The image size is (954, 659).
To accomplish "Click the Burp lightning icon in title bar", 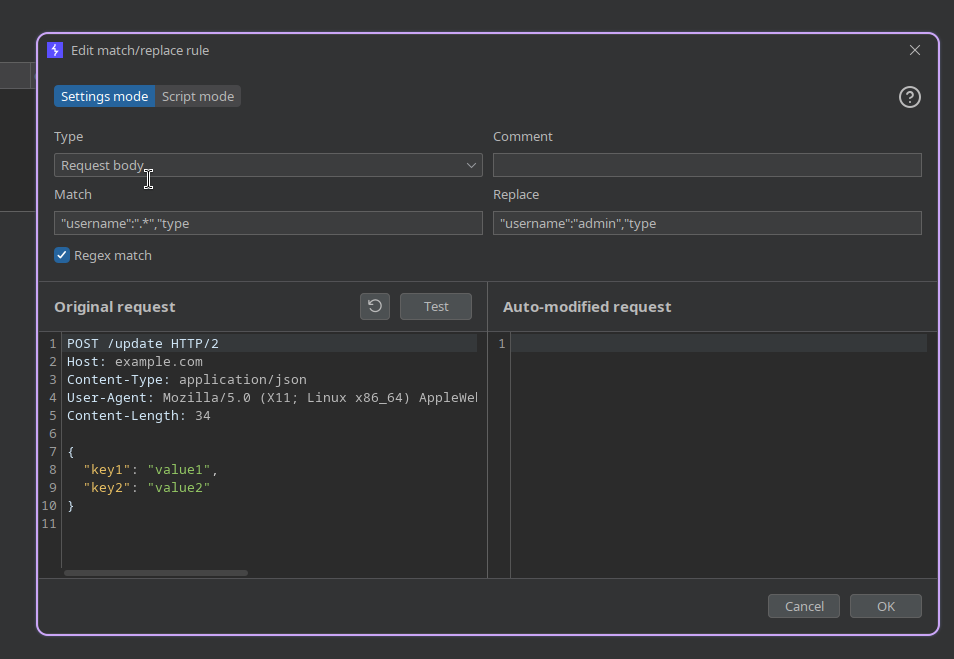I will 55,50.
